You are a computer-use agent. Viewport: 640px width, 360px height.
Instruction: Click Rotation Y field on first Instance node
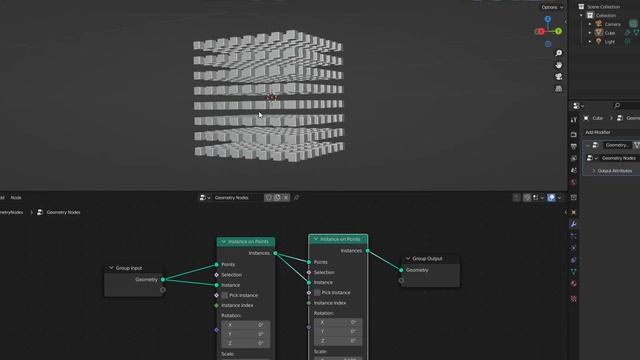click(x=245, y=334)
